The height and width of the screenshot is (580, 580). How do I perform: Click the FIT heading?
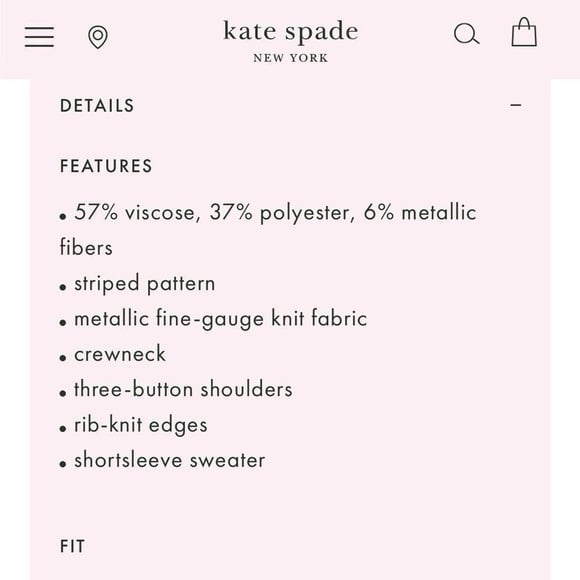(x=72, y=546)
